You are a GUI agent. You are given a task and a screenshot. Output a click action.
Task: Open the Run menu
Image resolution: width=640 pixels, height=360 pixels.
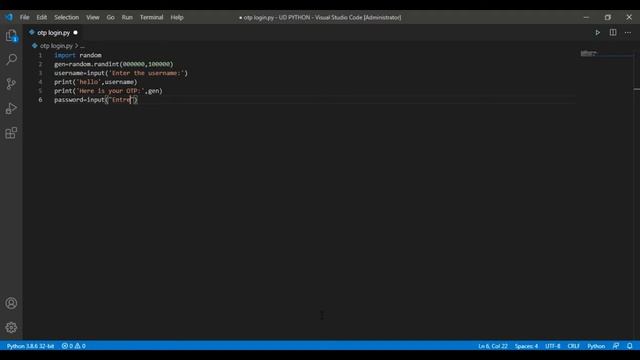click(127, 17)
